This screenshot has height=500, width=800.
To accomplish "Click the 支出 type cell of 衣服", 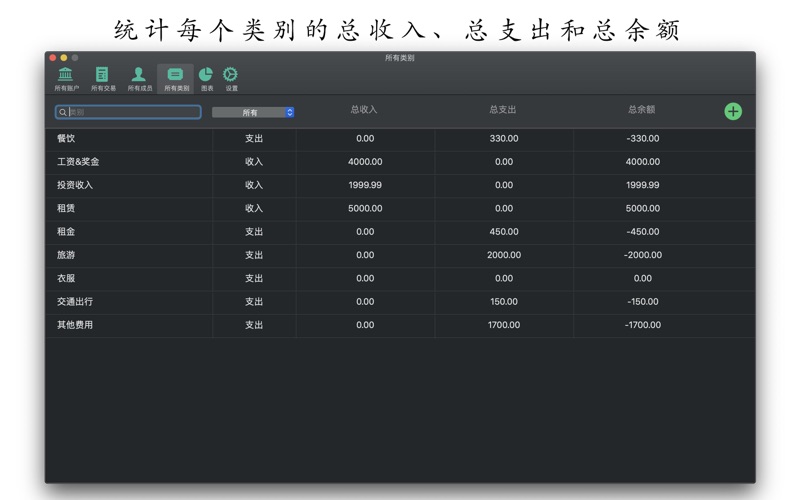I will tap(254, 279).
